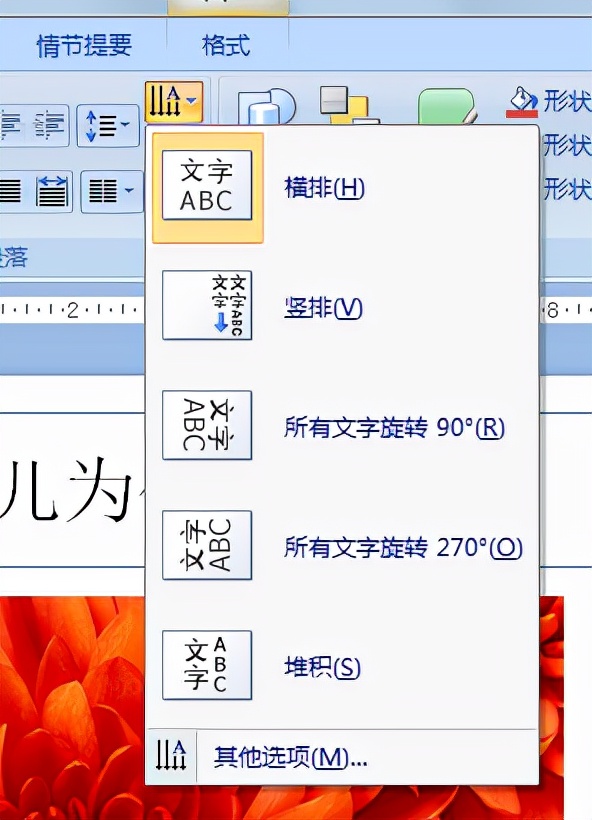This screenshot has height=820, width=592.
Task: Click the rotate 90° thumbnail
Action: (x=207, y=425)
